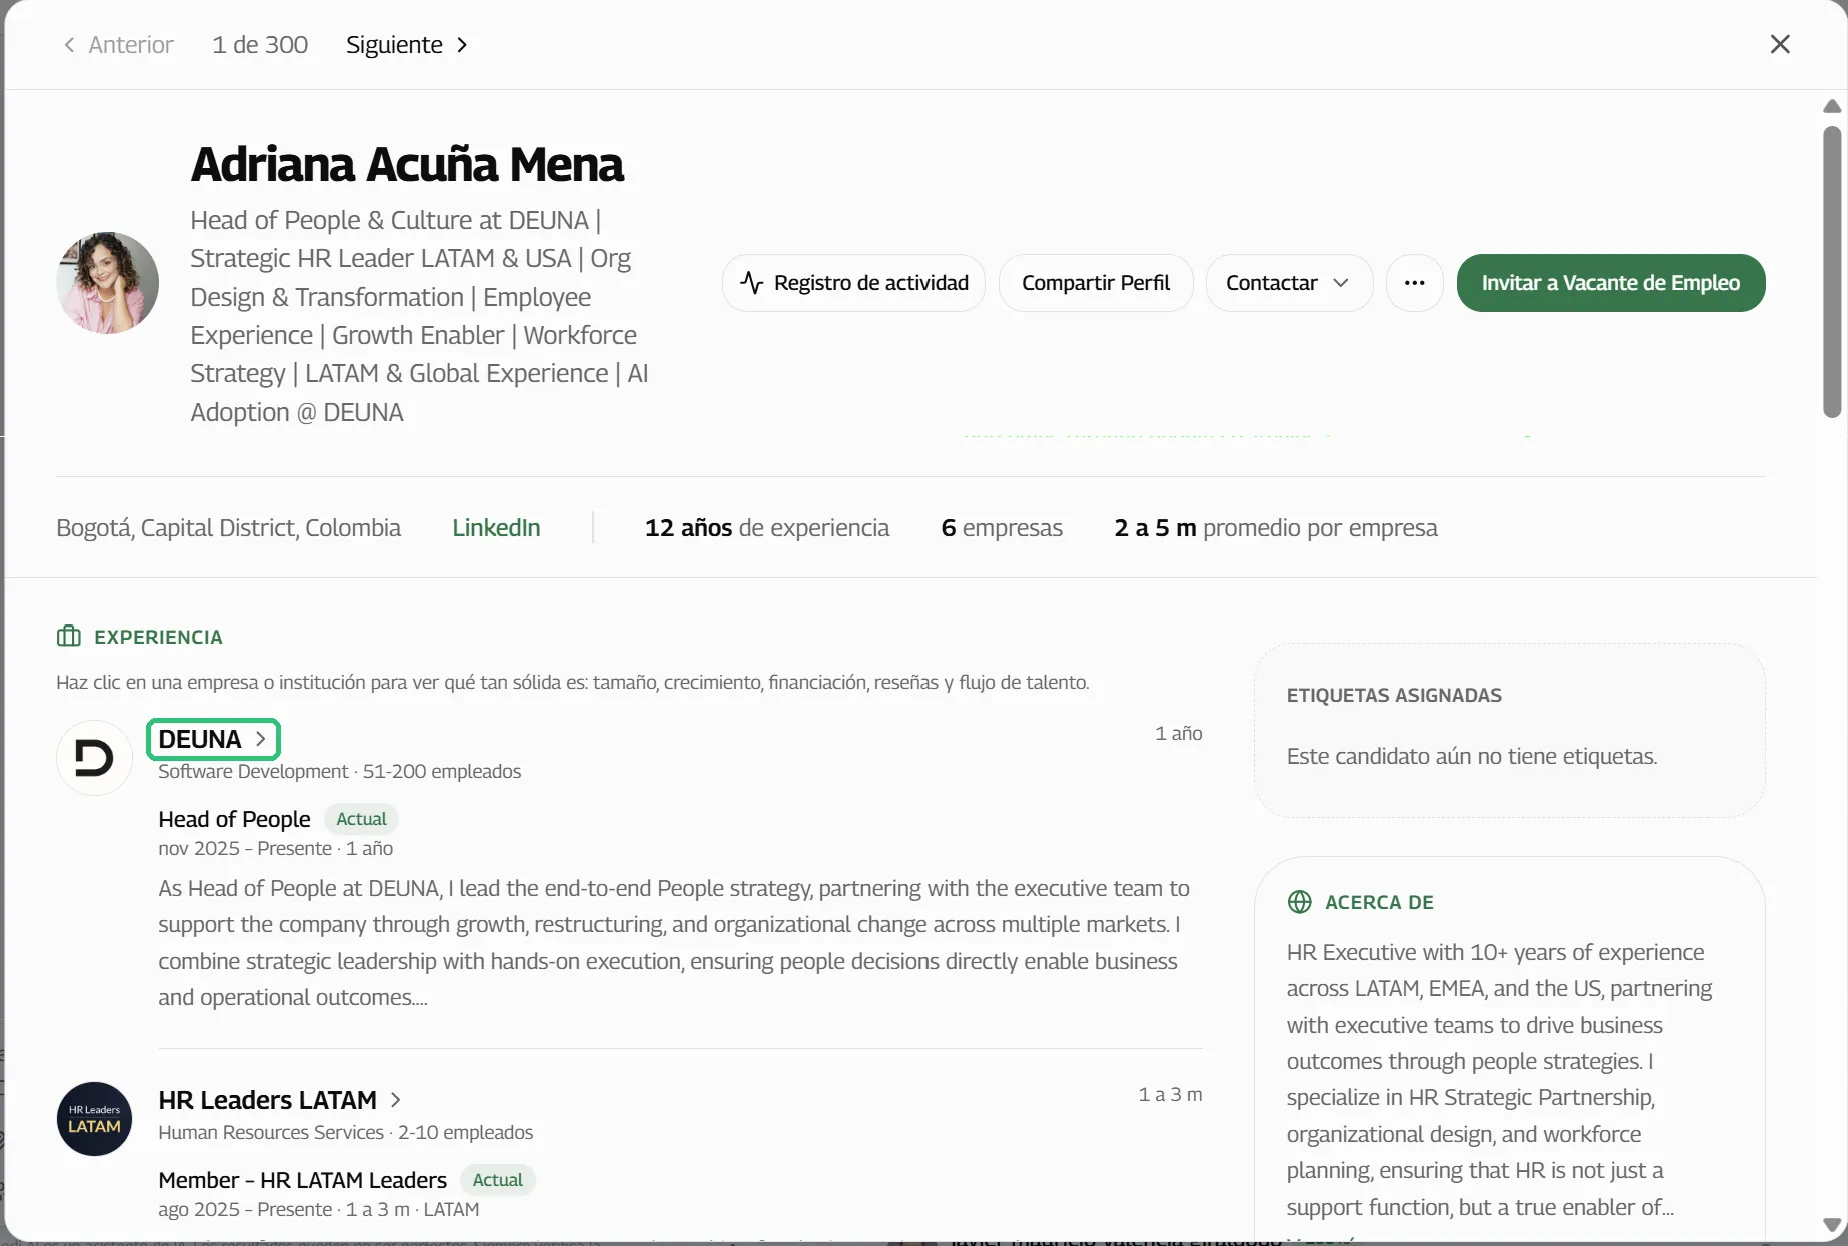Click the Experiencia briefcase icon
This screenshot has height=1246, width=1848.
tap(69, 636)
